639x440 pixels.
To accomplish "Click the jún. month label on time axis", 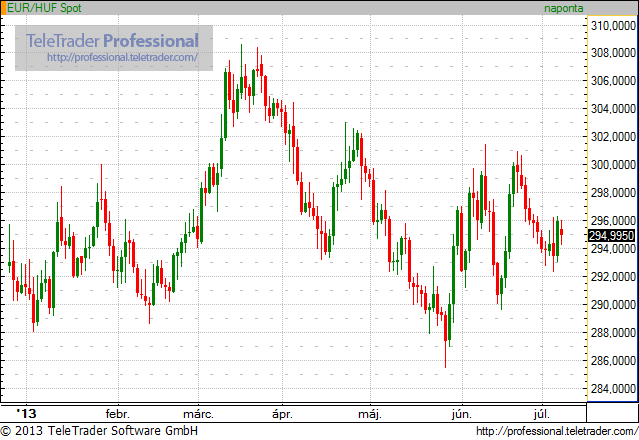I will (x=462, y=414).
